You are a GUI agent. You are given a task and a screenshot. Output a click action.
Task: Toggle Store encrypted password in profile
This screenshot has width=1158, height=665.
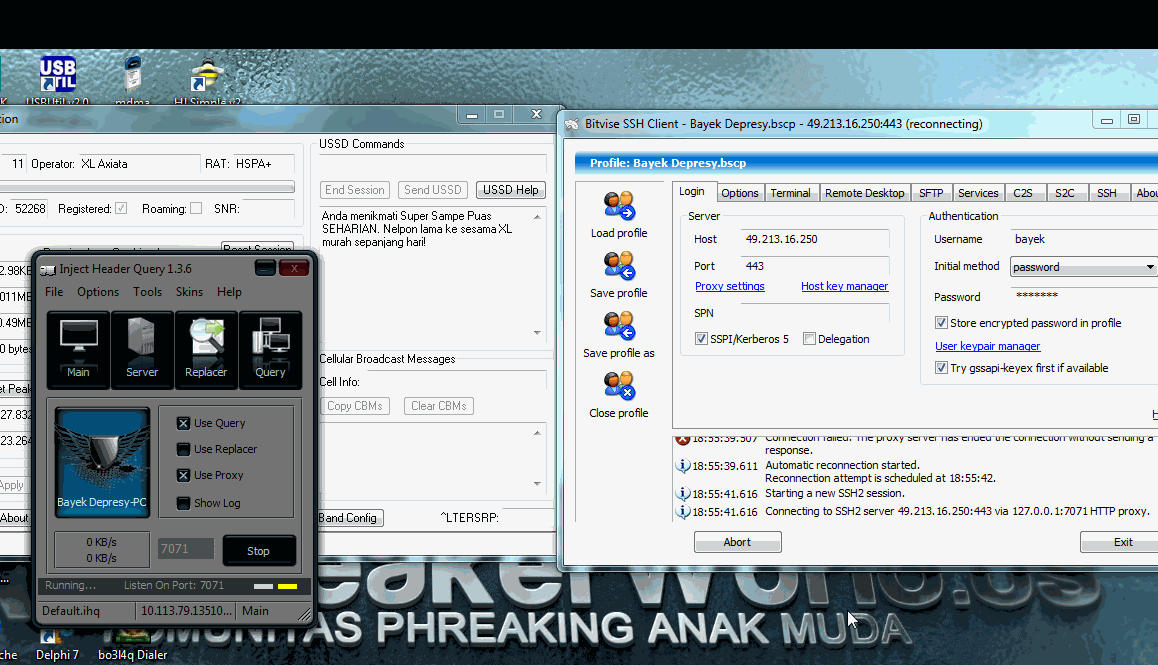click(x=941, y=322)
